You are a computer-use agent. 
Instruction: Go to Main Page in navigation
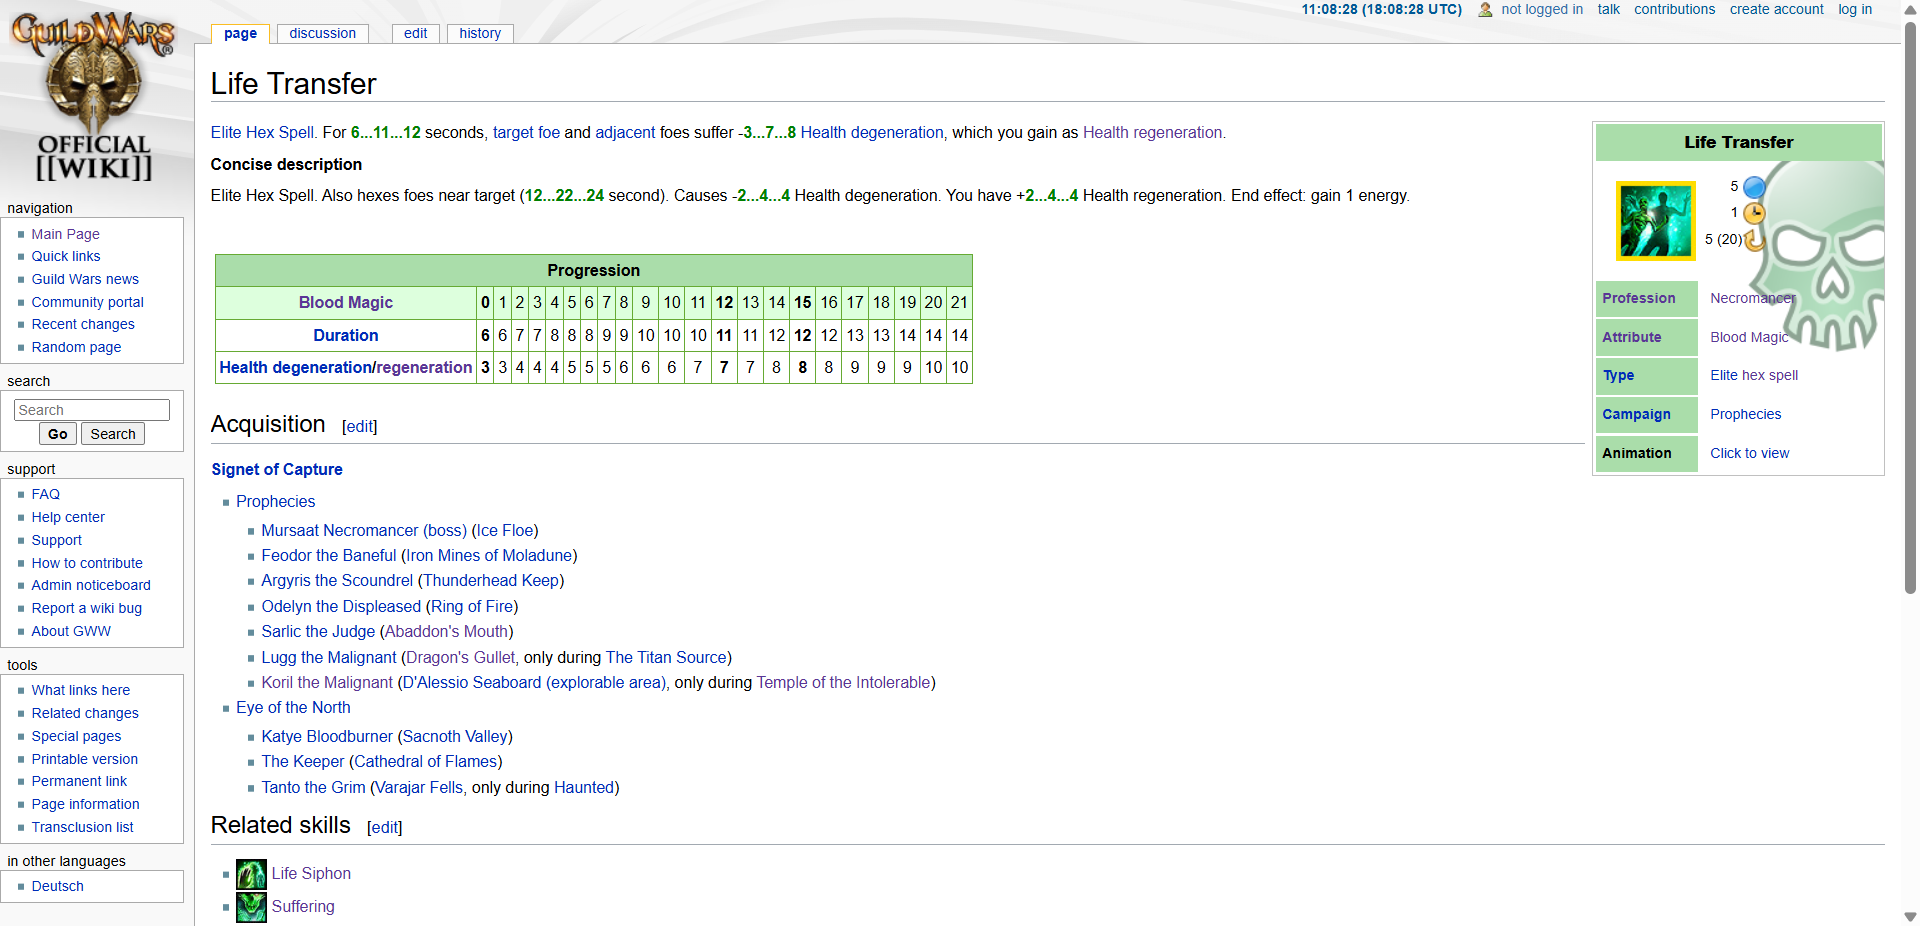65,234
